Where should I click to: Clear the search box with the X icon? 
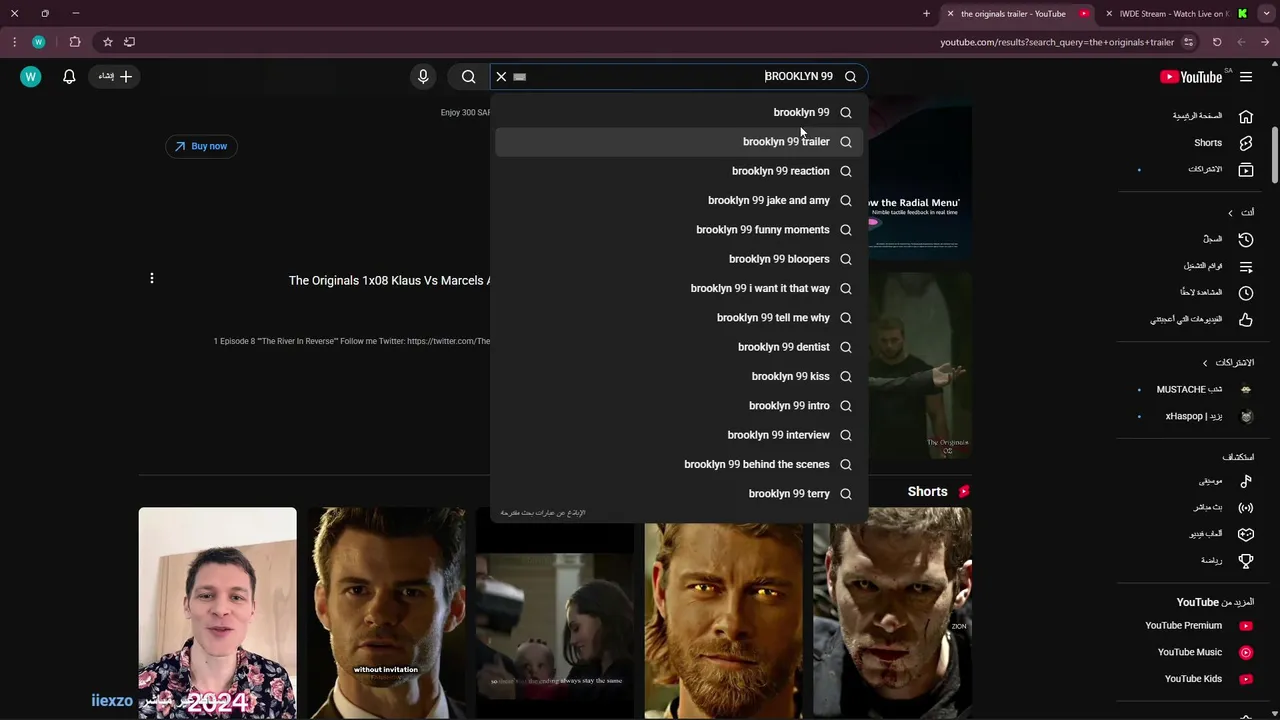tap(501, 76)
